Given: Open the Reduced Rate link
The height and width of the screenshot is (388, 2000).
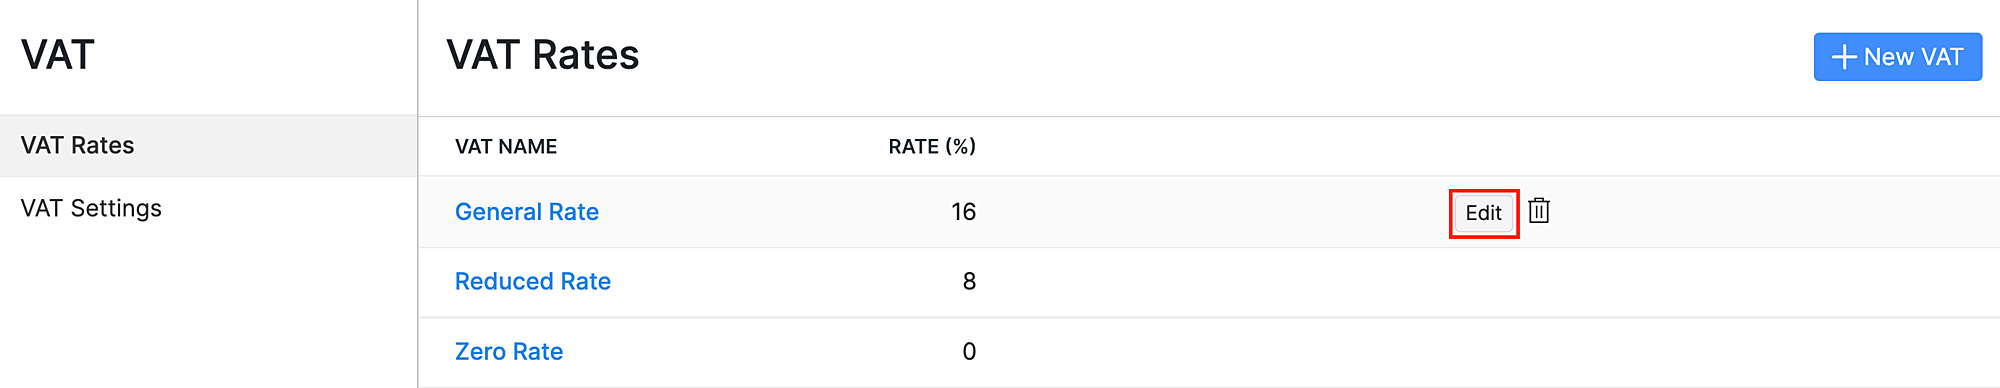Looking at the screenshot, I should point(533,282).
